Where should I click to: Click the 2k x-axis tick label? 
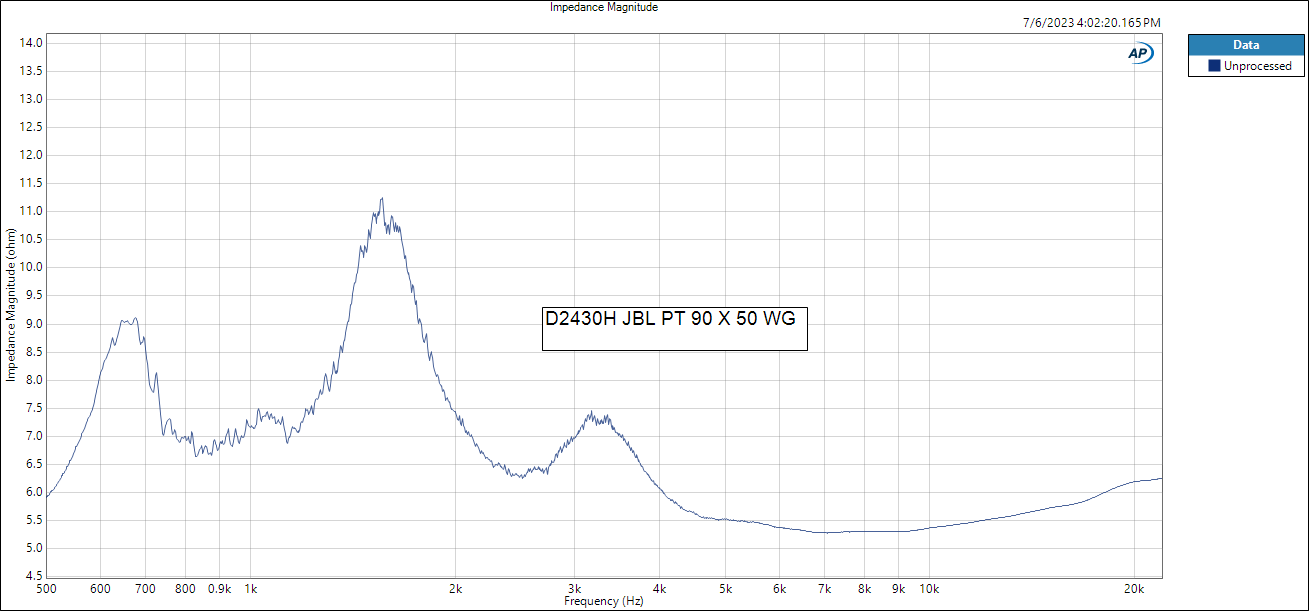(x=456, y=589)
